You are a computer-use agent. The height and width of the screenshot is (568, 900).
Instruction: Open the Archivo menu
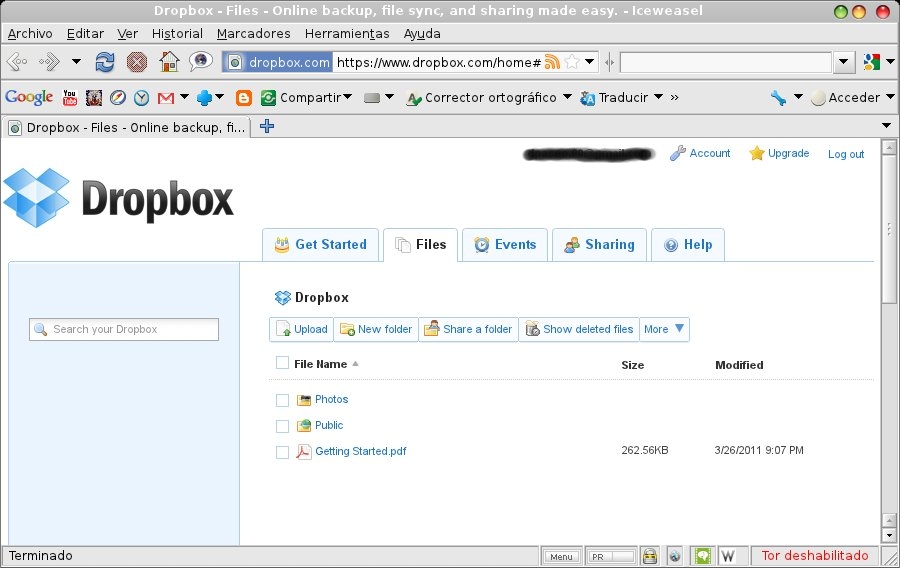coord(30,34)
